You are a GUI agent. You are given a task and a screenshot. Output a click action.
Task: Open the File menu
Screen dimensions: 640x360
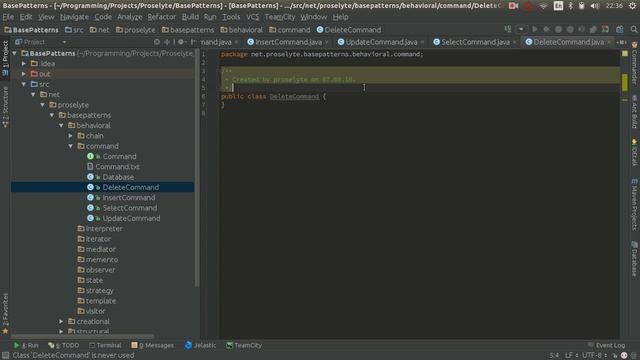tap(8, 17)
